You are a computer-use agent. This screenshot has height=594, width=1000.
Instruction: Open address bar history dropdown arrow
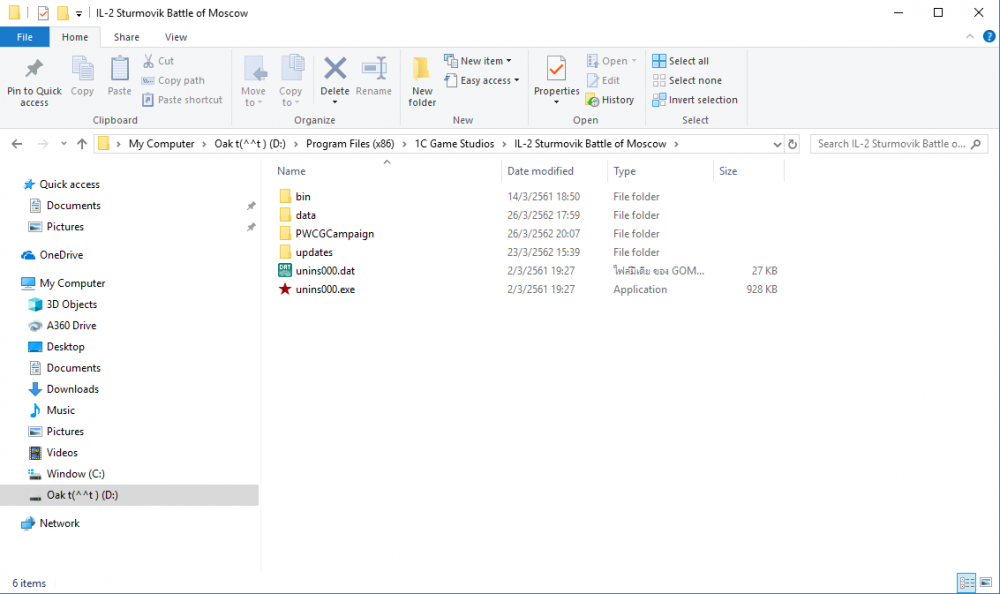click(777, 144)
